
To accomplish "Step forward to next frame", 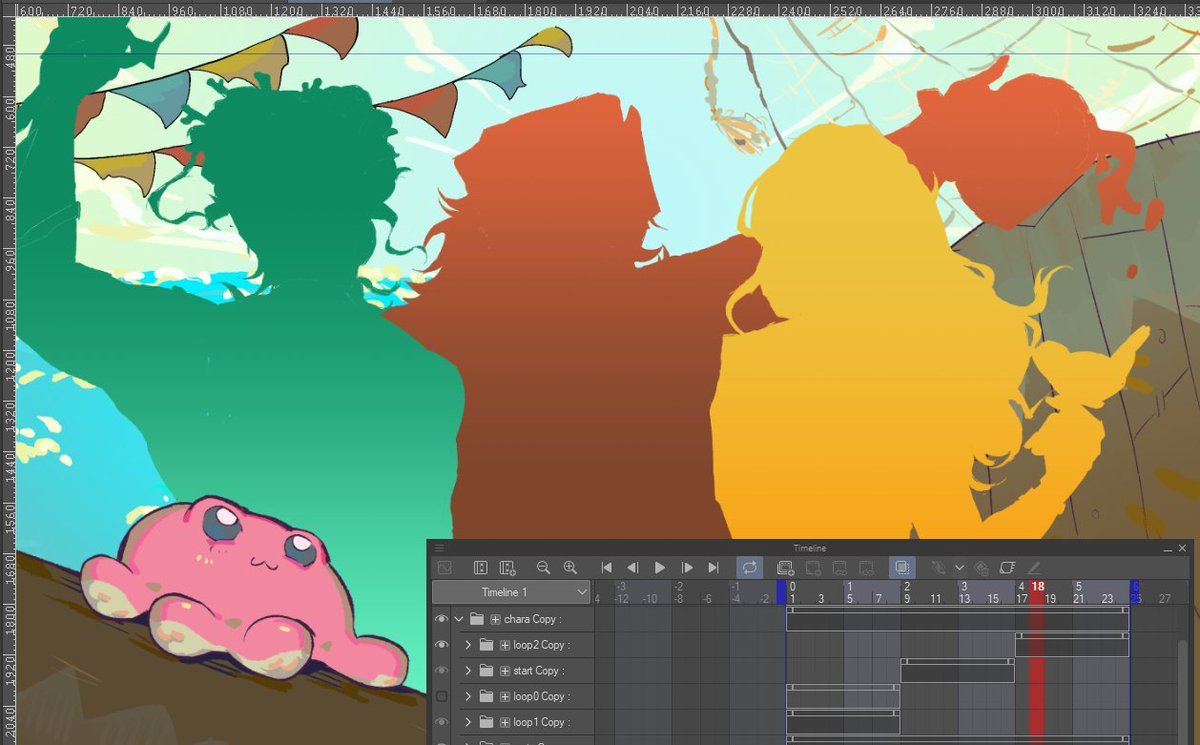I will point(687,567).
